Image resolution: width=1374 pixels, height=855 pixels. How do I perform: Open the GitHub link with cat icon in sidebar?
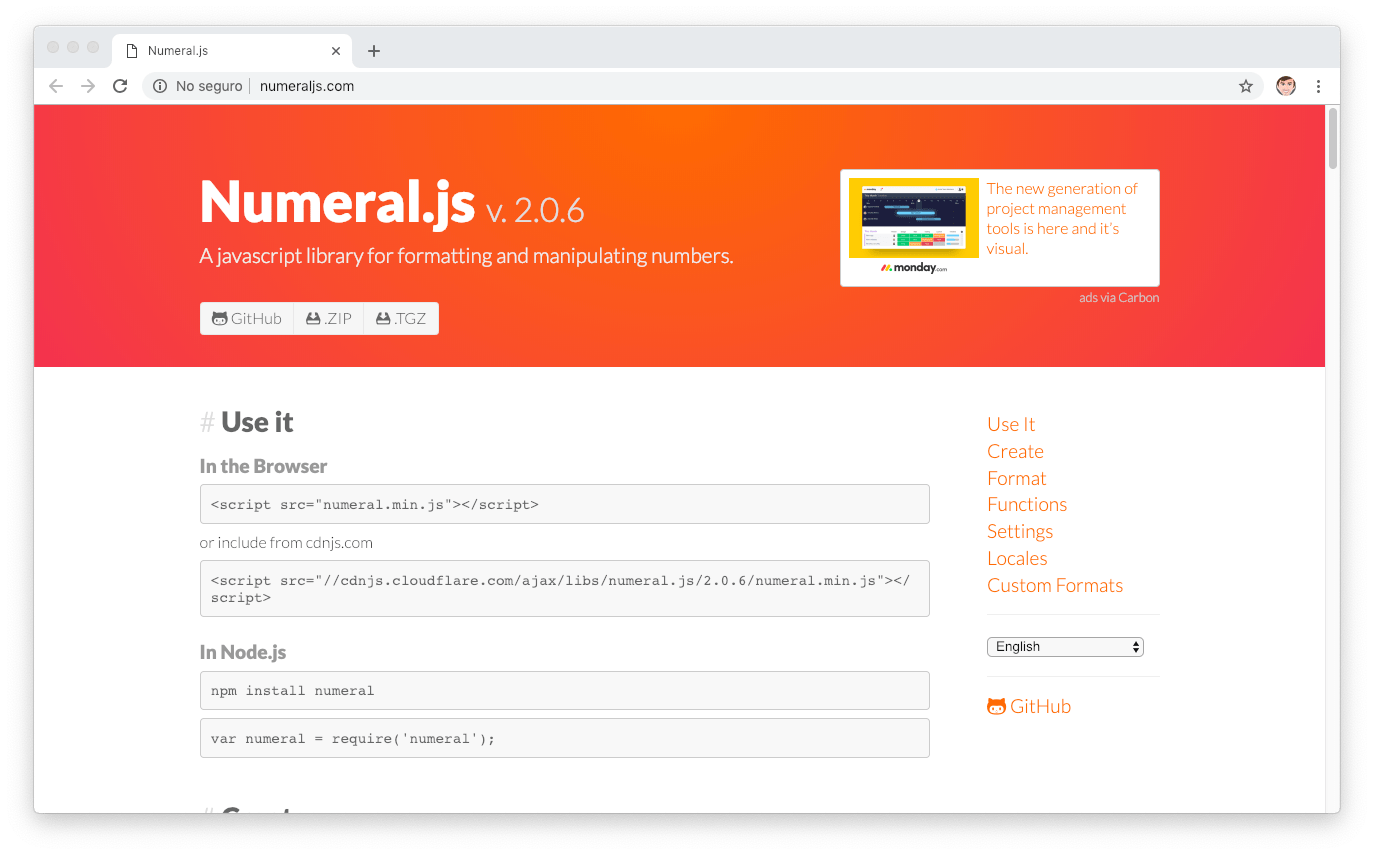(x=1029, y=706)
